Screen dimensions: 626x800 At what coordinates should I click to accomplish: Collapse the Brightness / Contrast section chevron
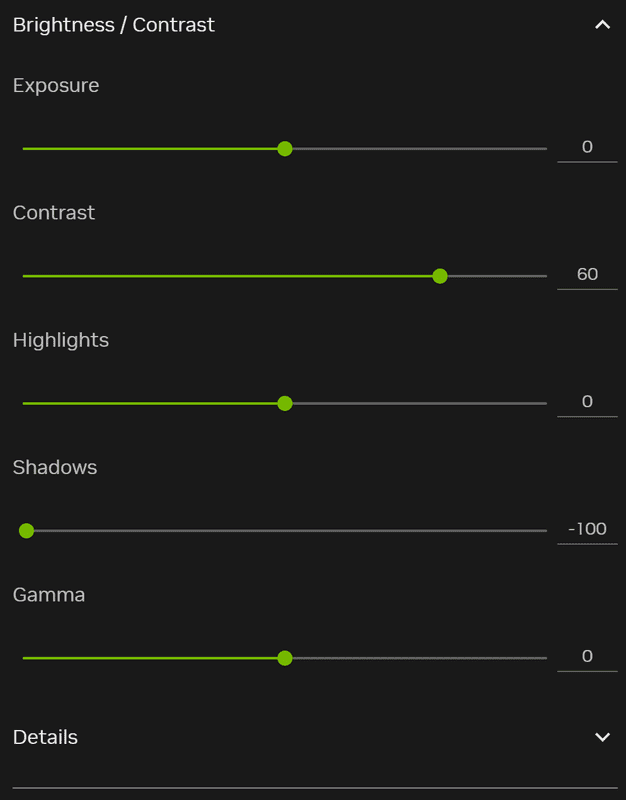click(x=602, y=25)
